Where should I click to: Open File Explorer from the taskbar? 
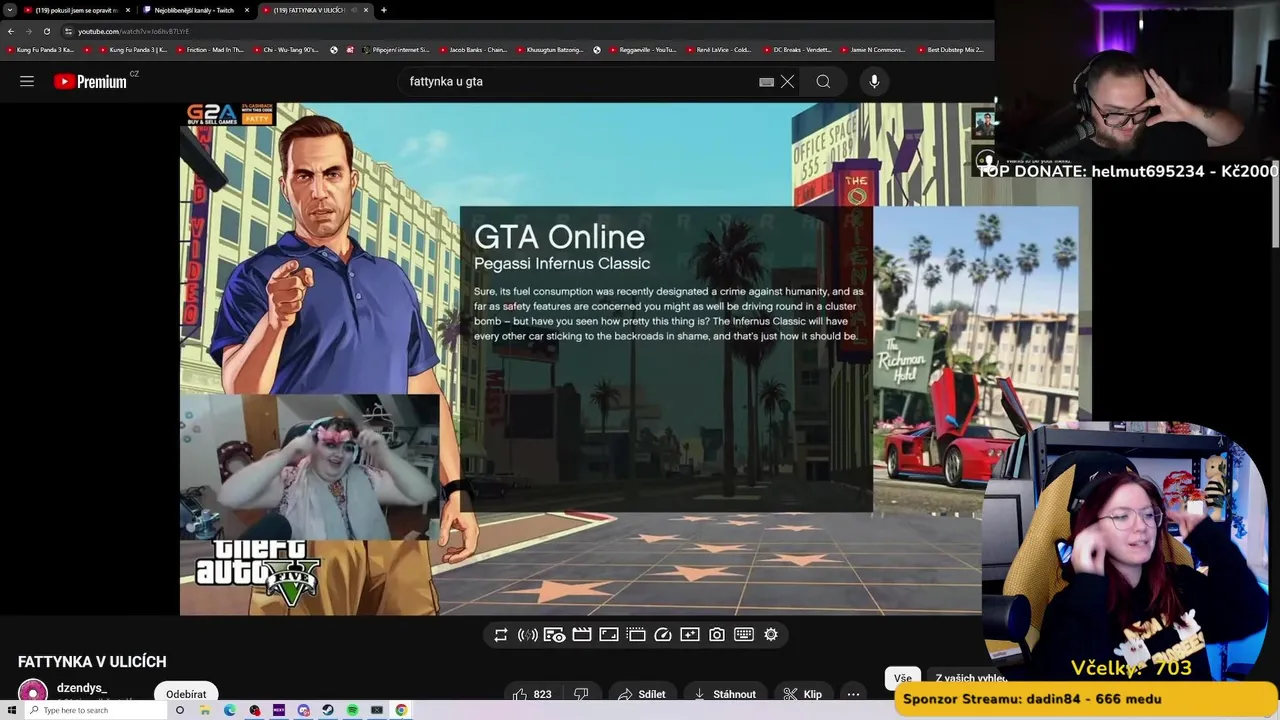point(205,710)
